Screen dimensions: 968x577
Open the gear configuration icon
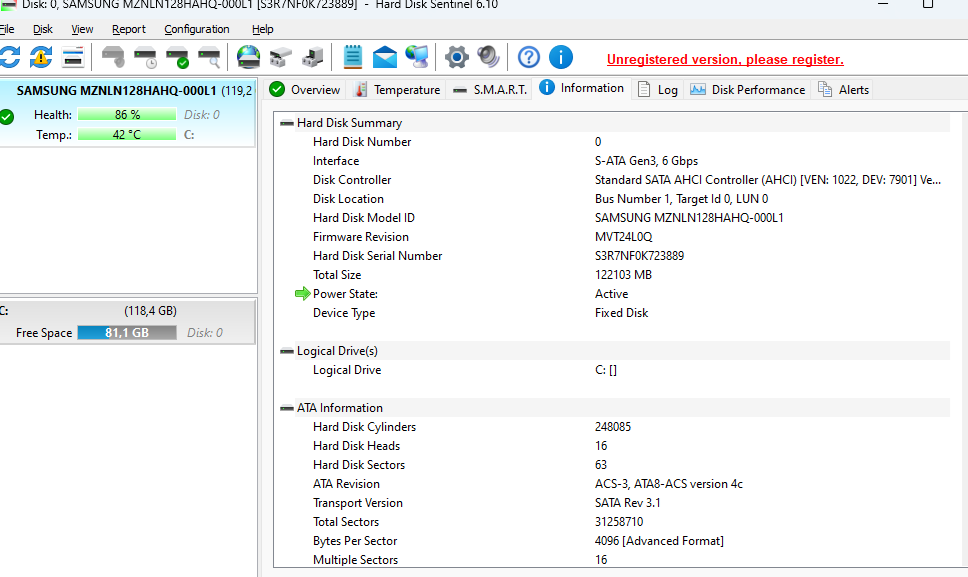point(457,57)
